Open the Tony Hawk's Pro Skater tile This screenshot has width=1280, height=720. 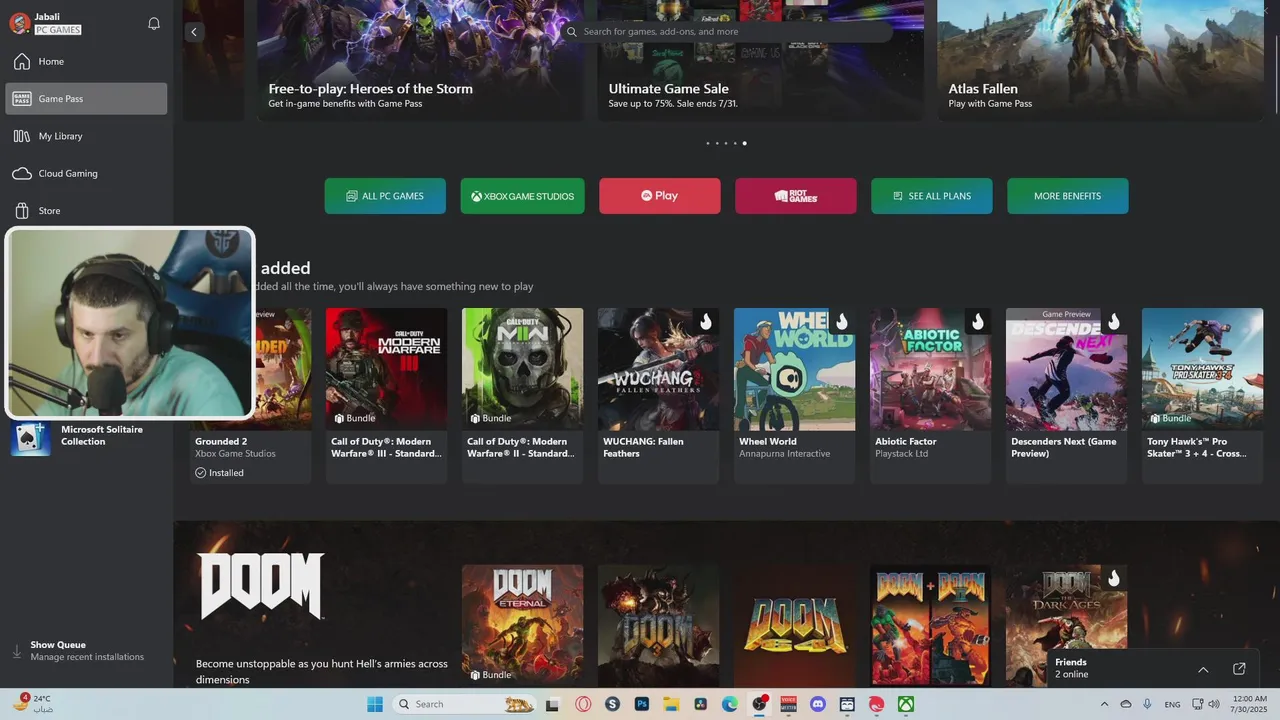tap(1202, 395)
